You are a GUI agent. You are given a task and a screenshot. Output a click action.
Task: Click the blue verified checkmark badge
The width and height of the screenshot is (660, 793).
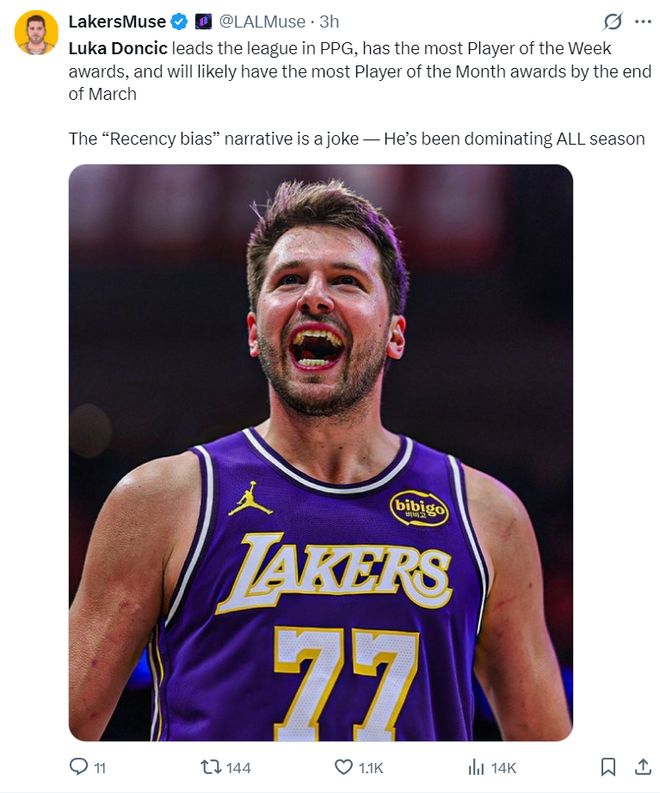pyautogui.click(x=179, y=22)
